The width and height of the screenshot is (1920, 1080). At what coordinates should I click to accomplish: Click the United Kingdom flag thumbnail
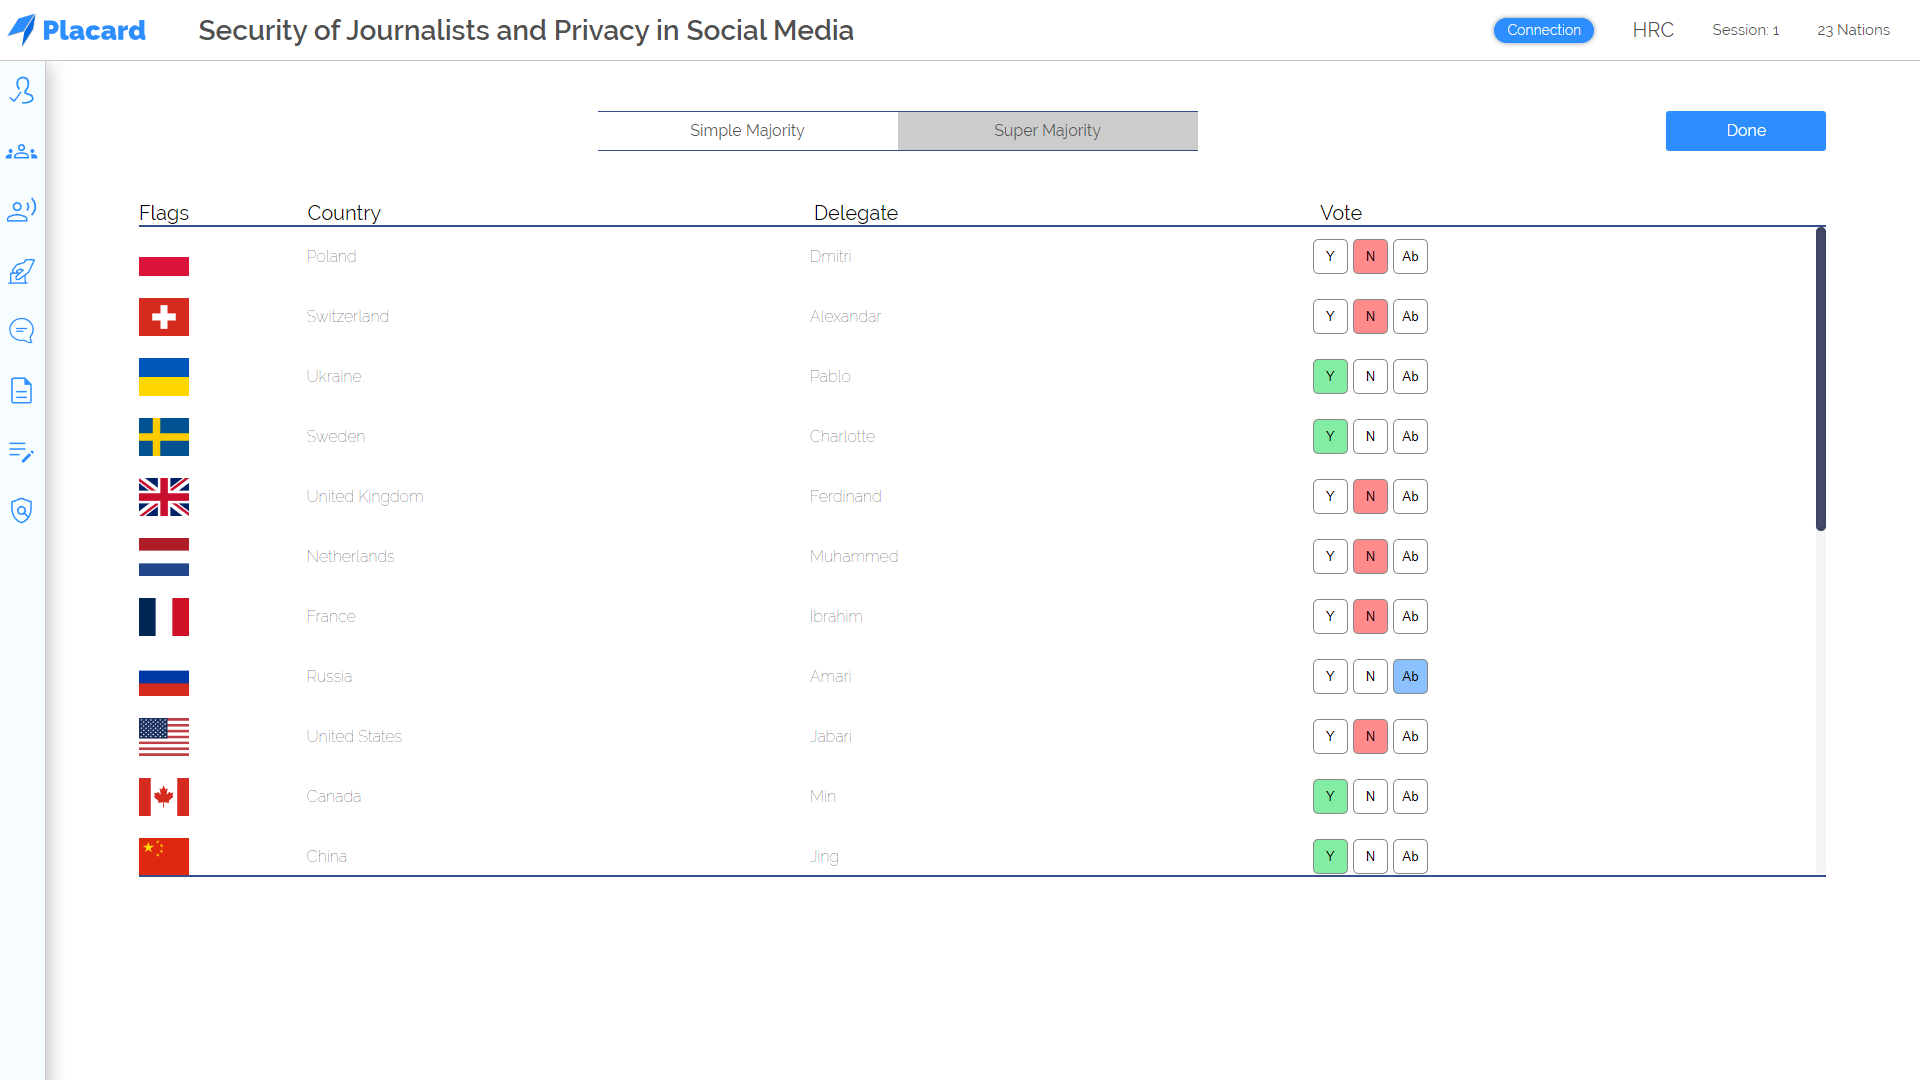click(x=164, y=497)
